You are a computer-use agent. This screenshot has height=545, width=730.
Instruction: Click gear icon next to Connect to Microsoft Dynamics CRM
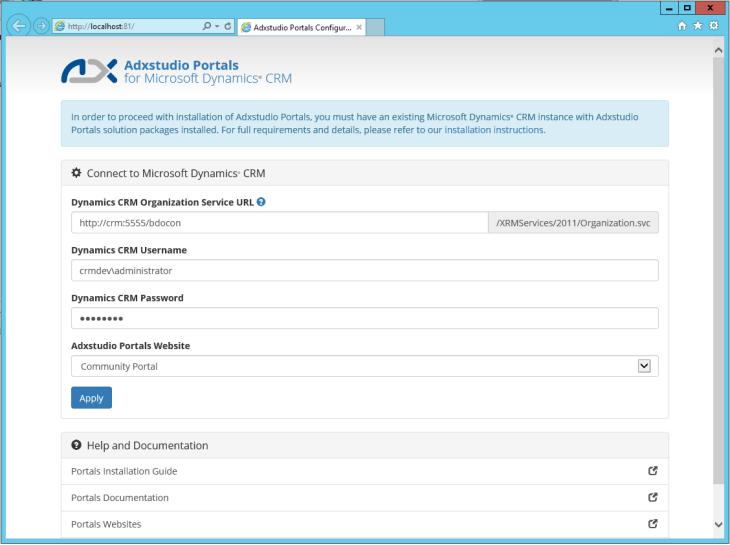pos(76,173)
